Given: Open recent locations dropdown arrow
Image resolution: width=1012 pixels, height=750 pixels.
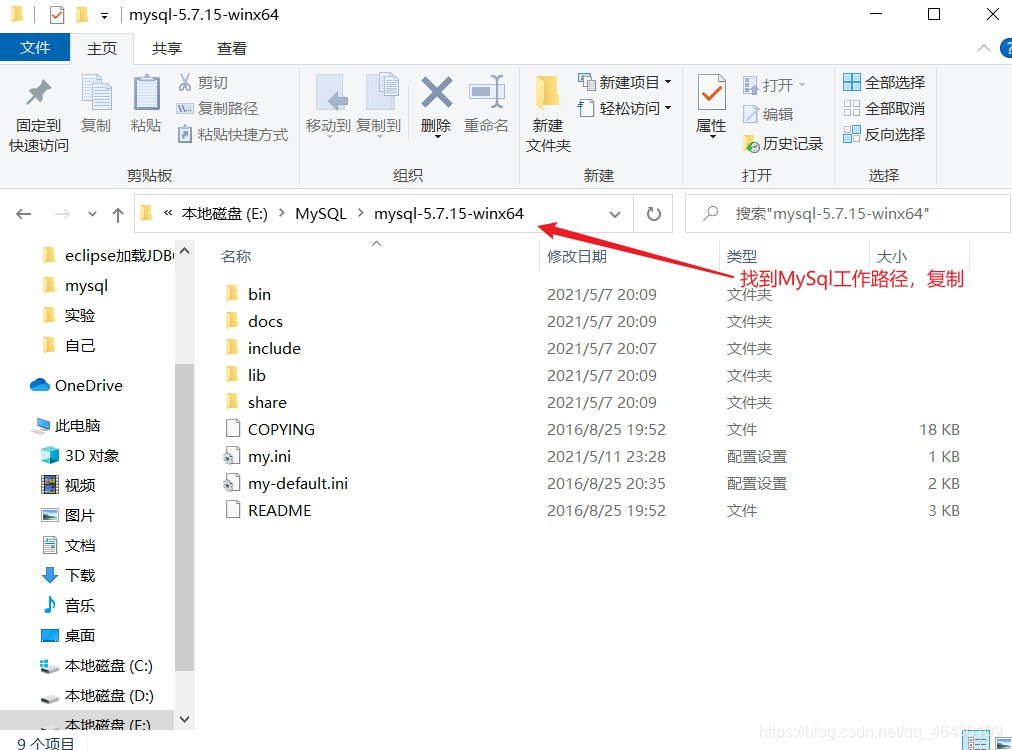Looking at the screenshot, I should pyautogui.click(x=92, y=214).
